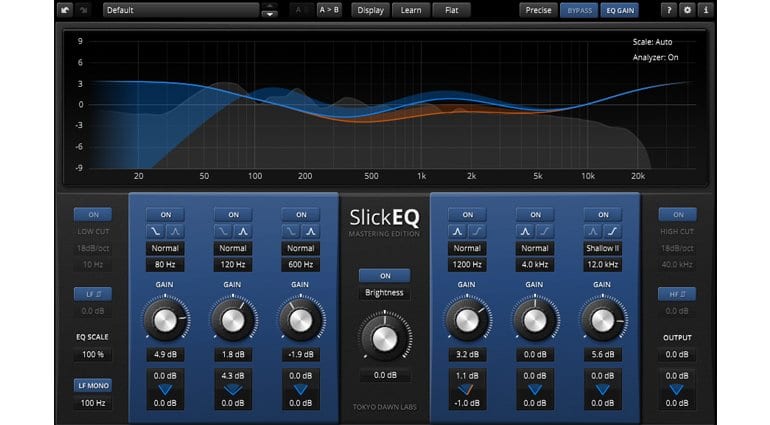Click the HF link button
This screenshot has height=425, width=770.
tap(677, 294)
